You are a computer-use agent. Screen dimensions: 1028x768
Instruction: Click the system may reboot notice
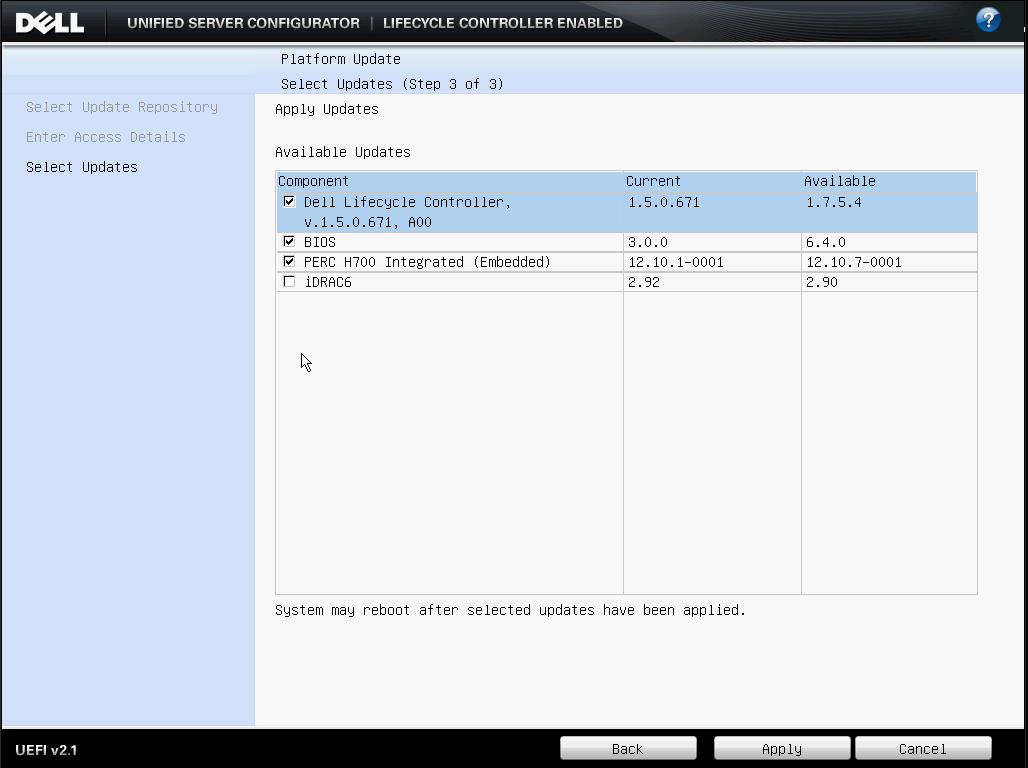[511, 610]
